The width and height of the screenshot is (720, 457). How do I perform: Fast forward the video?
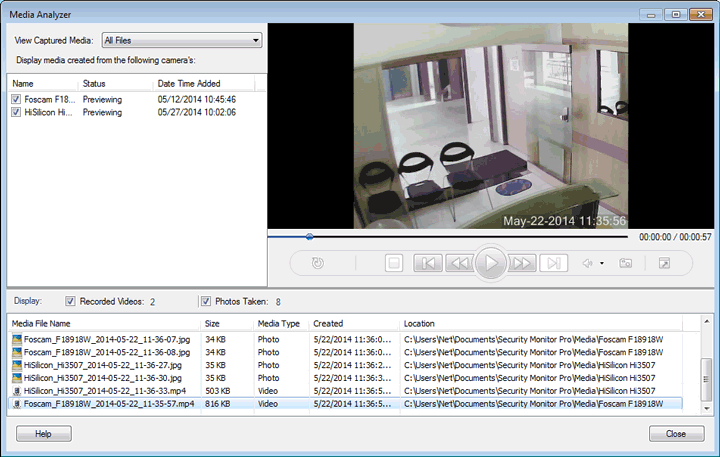[522, 263]
